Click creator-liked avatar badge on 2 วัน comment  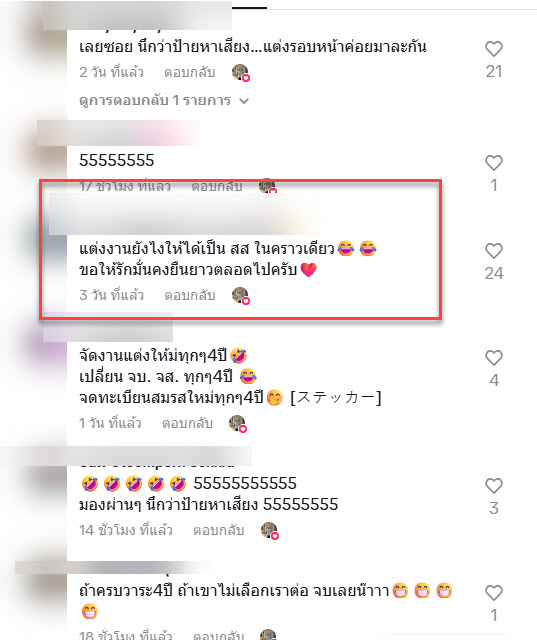coord(241,73)
